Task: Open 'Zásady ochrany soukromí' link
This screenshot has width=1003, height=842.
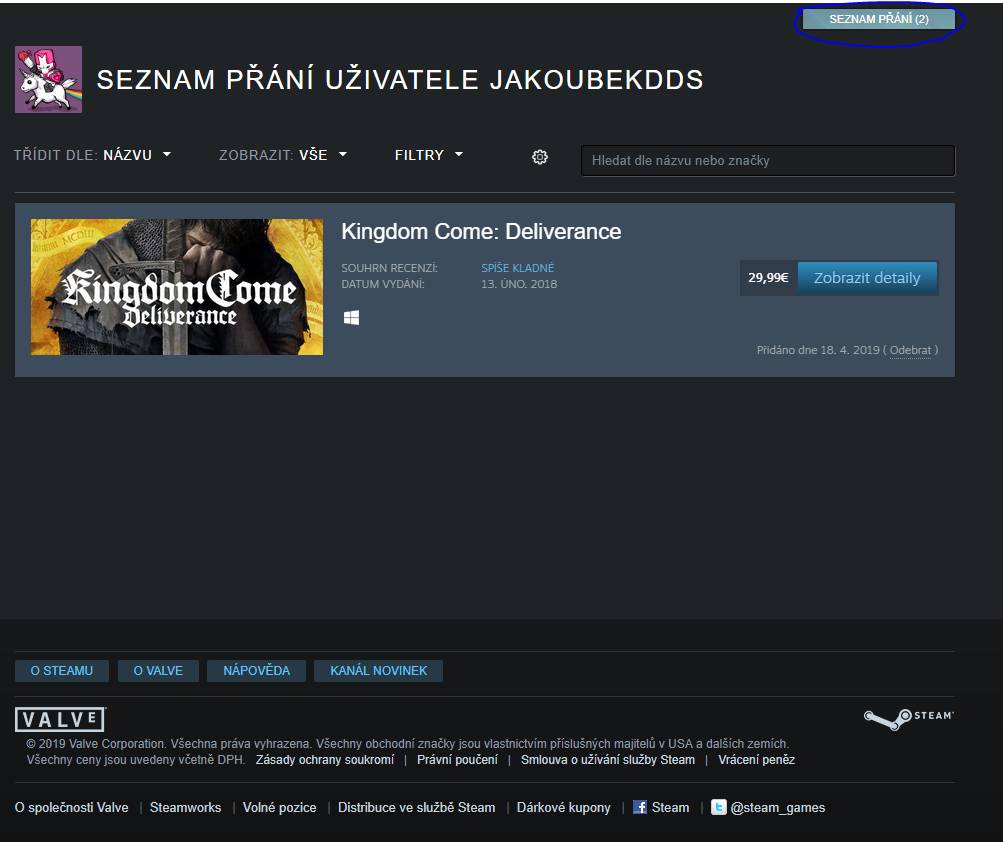Action: [325, 759]
